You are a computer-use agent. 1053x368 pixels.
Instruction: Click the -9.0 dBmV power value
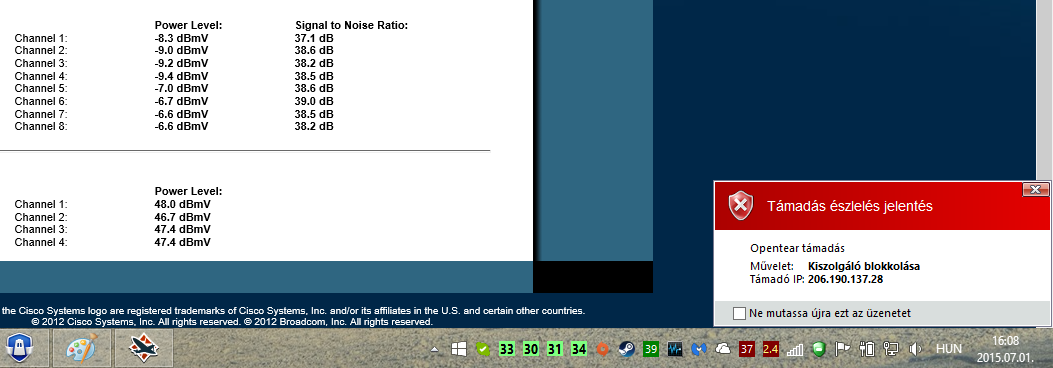click(181, 50)
